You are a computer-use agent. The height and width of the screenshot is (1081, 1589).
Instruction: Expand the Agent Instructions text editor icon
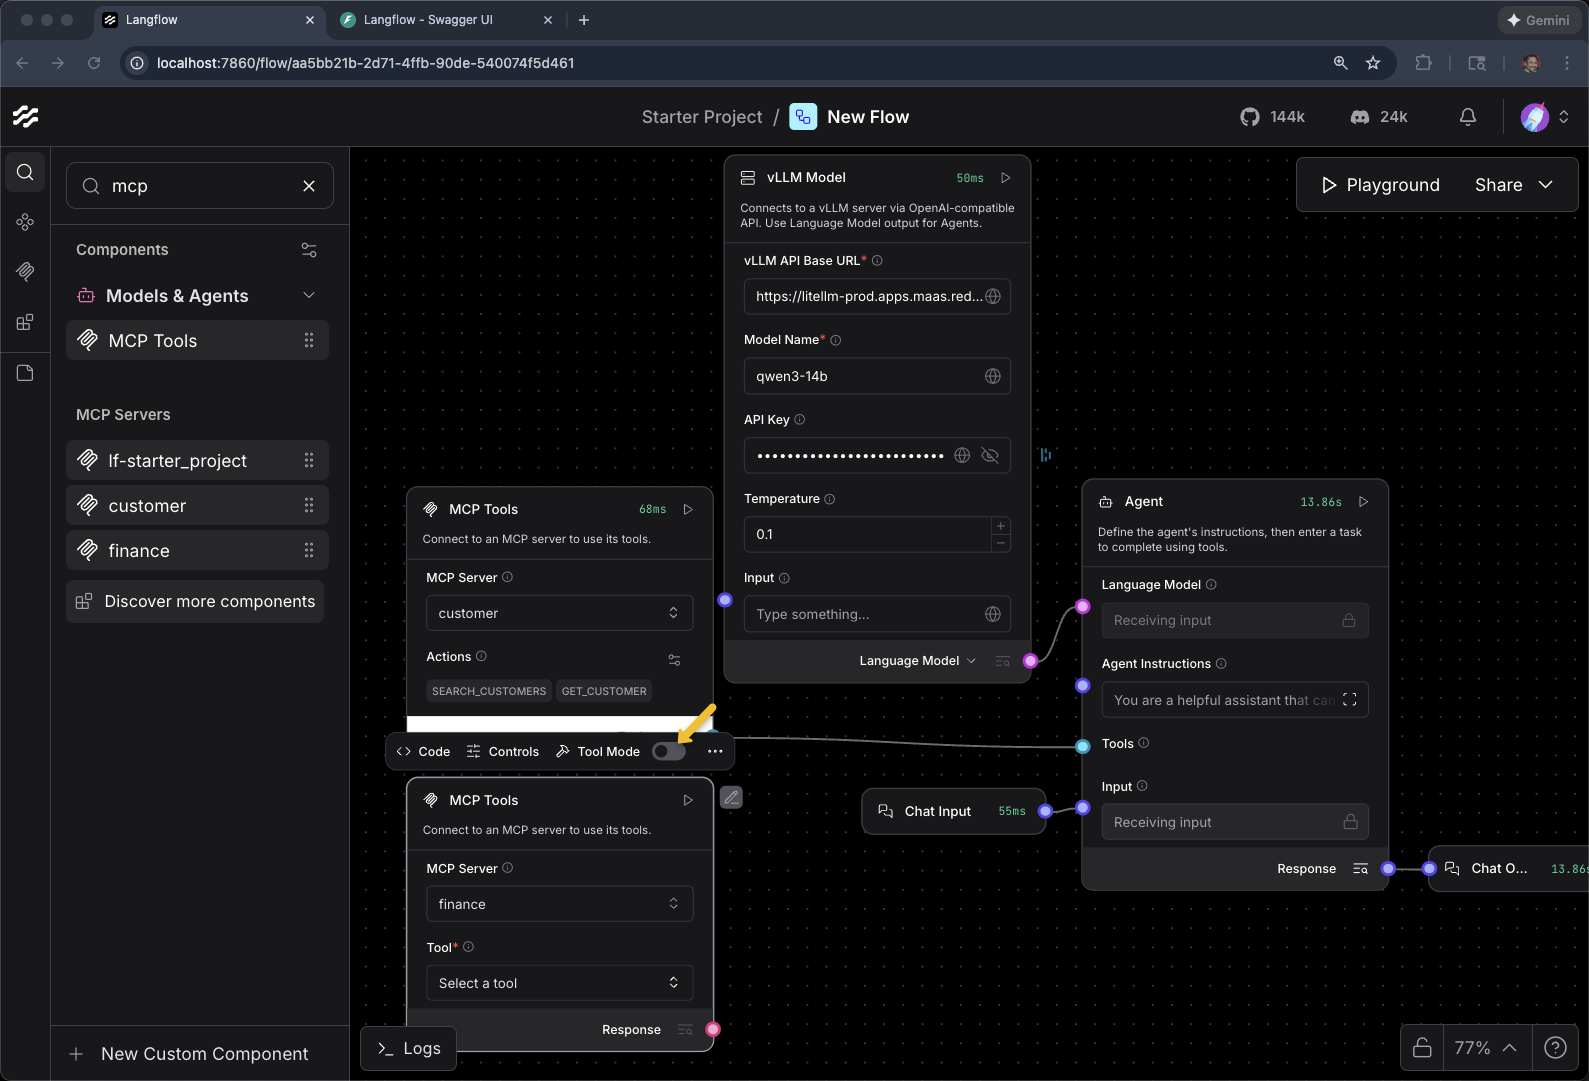click(1349, 700)
